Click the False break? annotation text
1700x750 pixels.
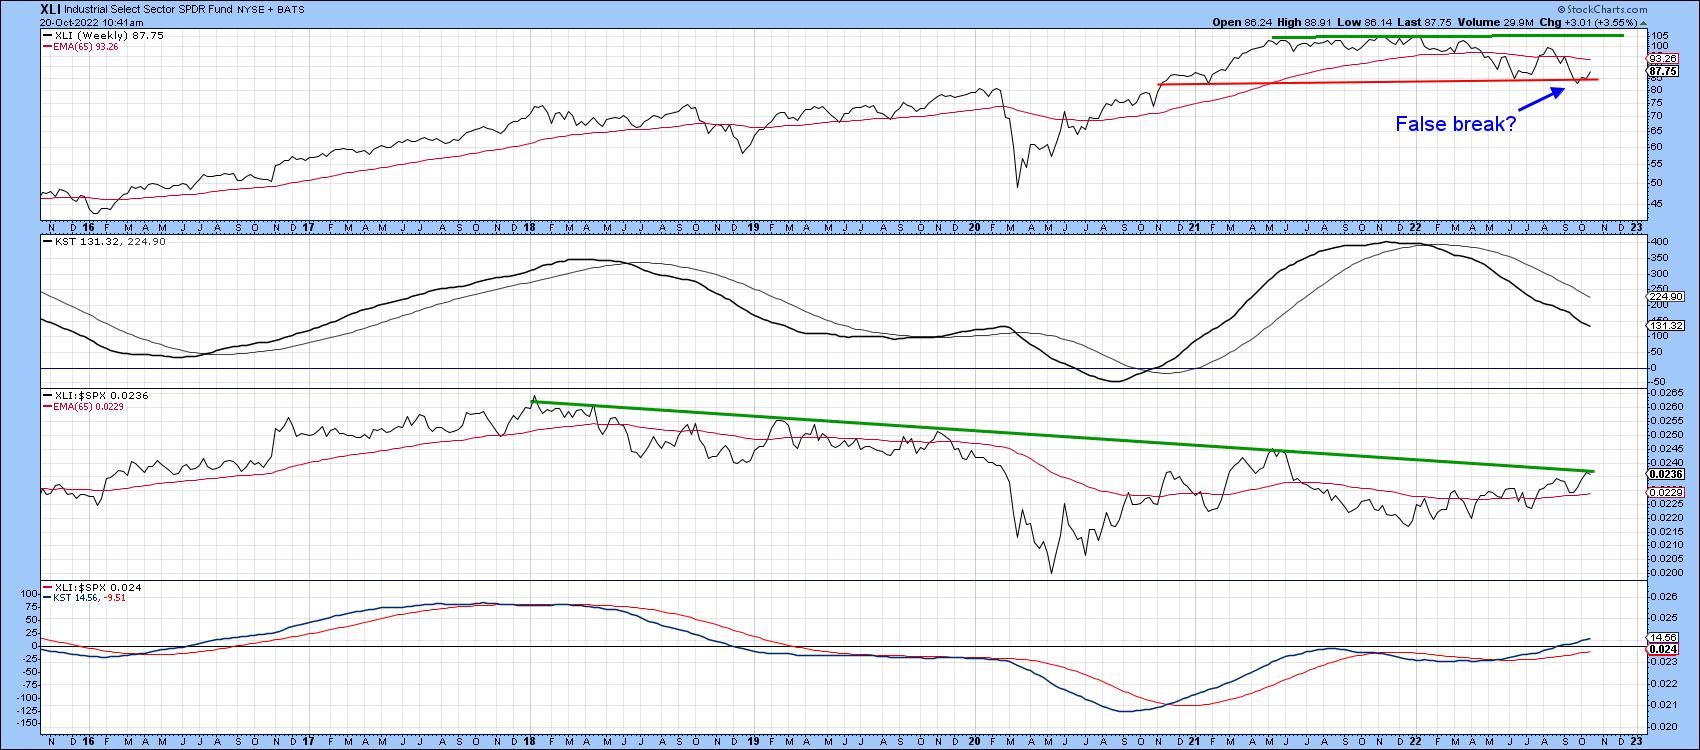pyautogui.click(x=1456, y=125)
